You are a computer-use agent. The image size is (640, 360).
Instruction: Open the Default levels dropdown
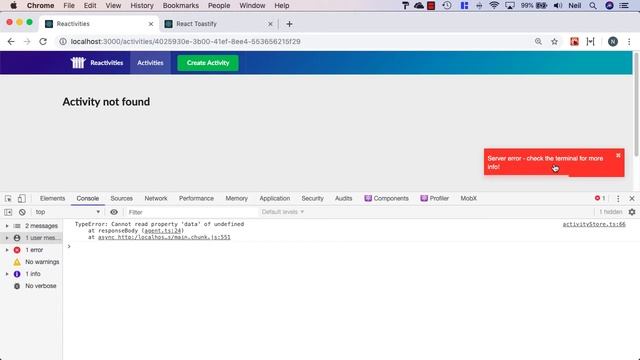click(x=282, y=212)
